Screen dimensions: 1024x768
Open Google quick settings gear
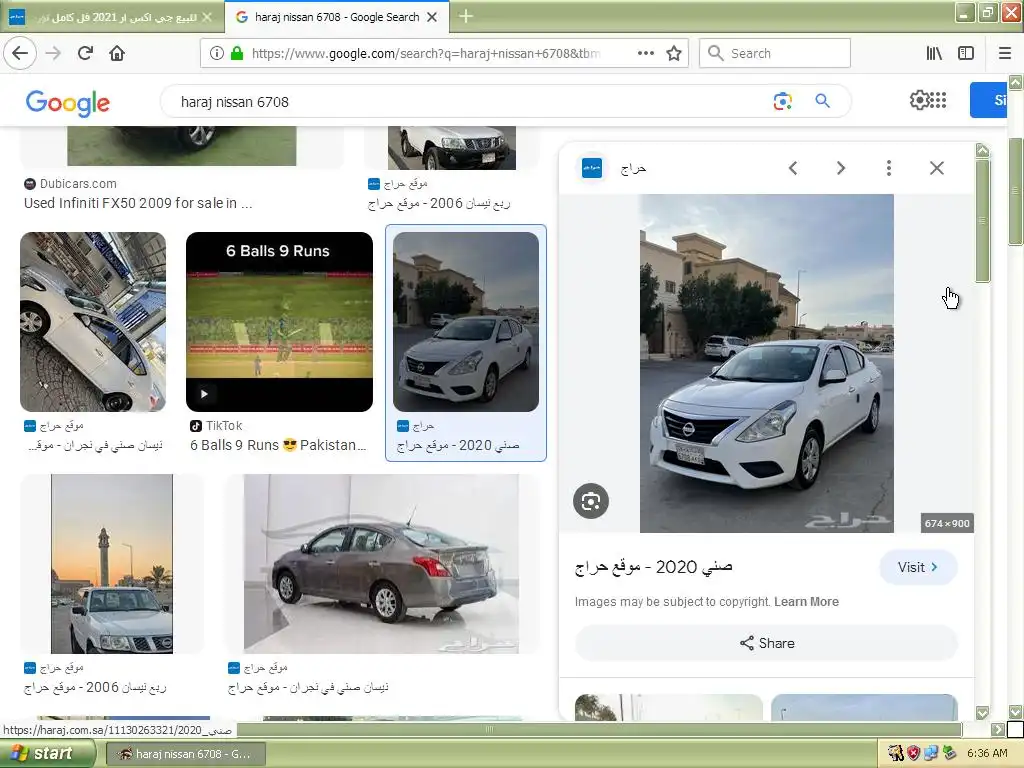(x=919, y=100)
